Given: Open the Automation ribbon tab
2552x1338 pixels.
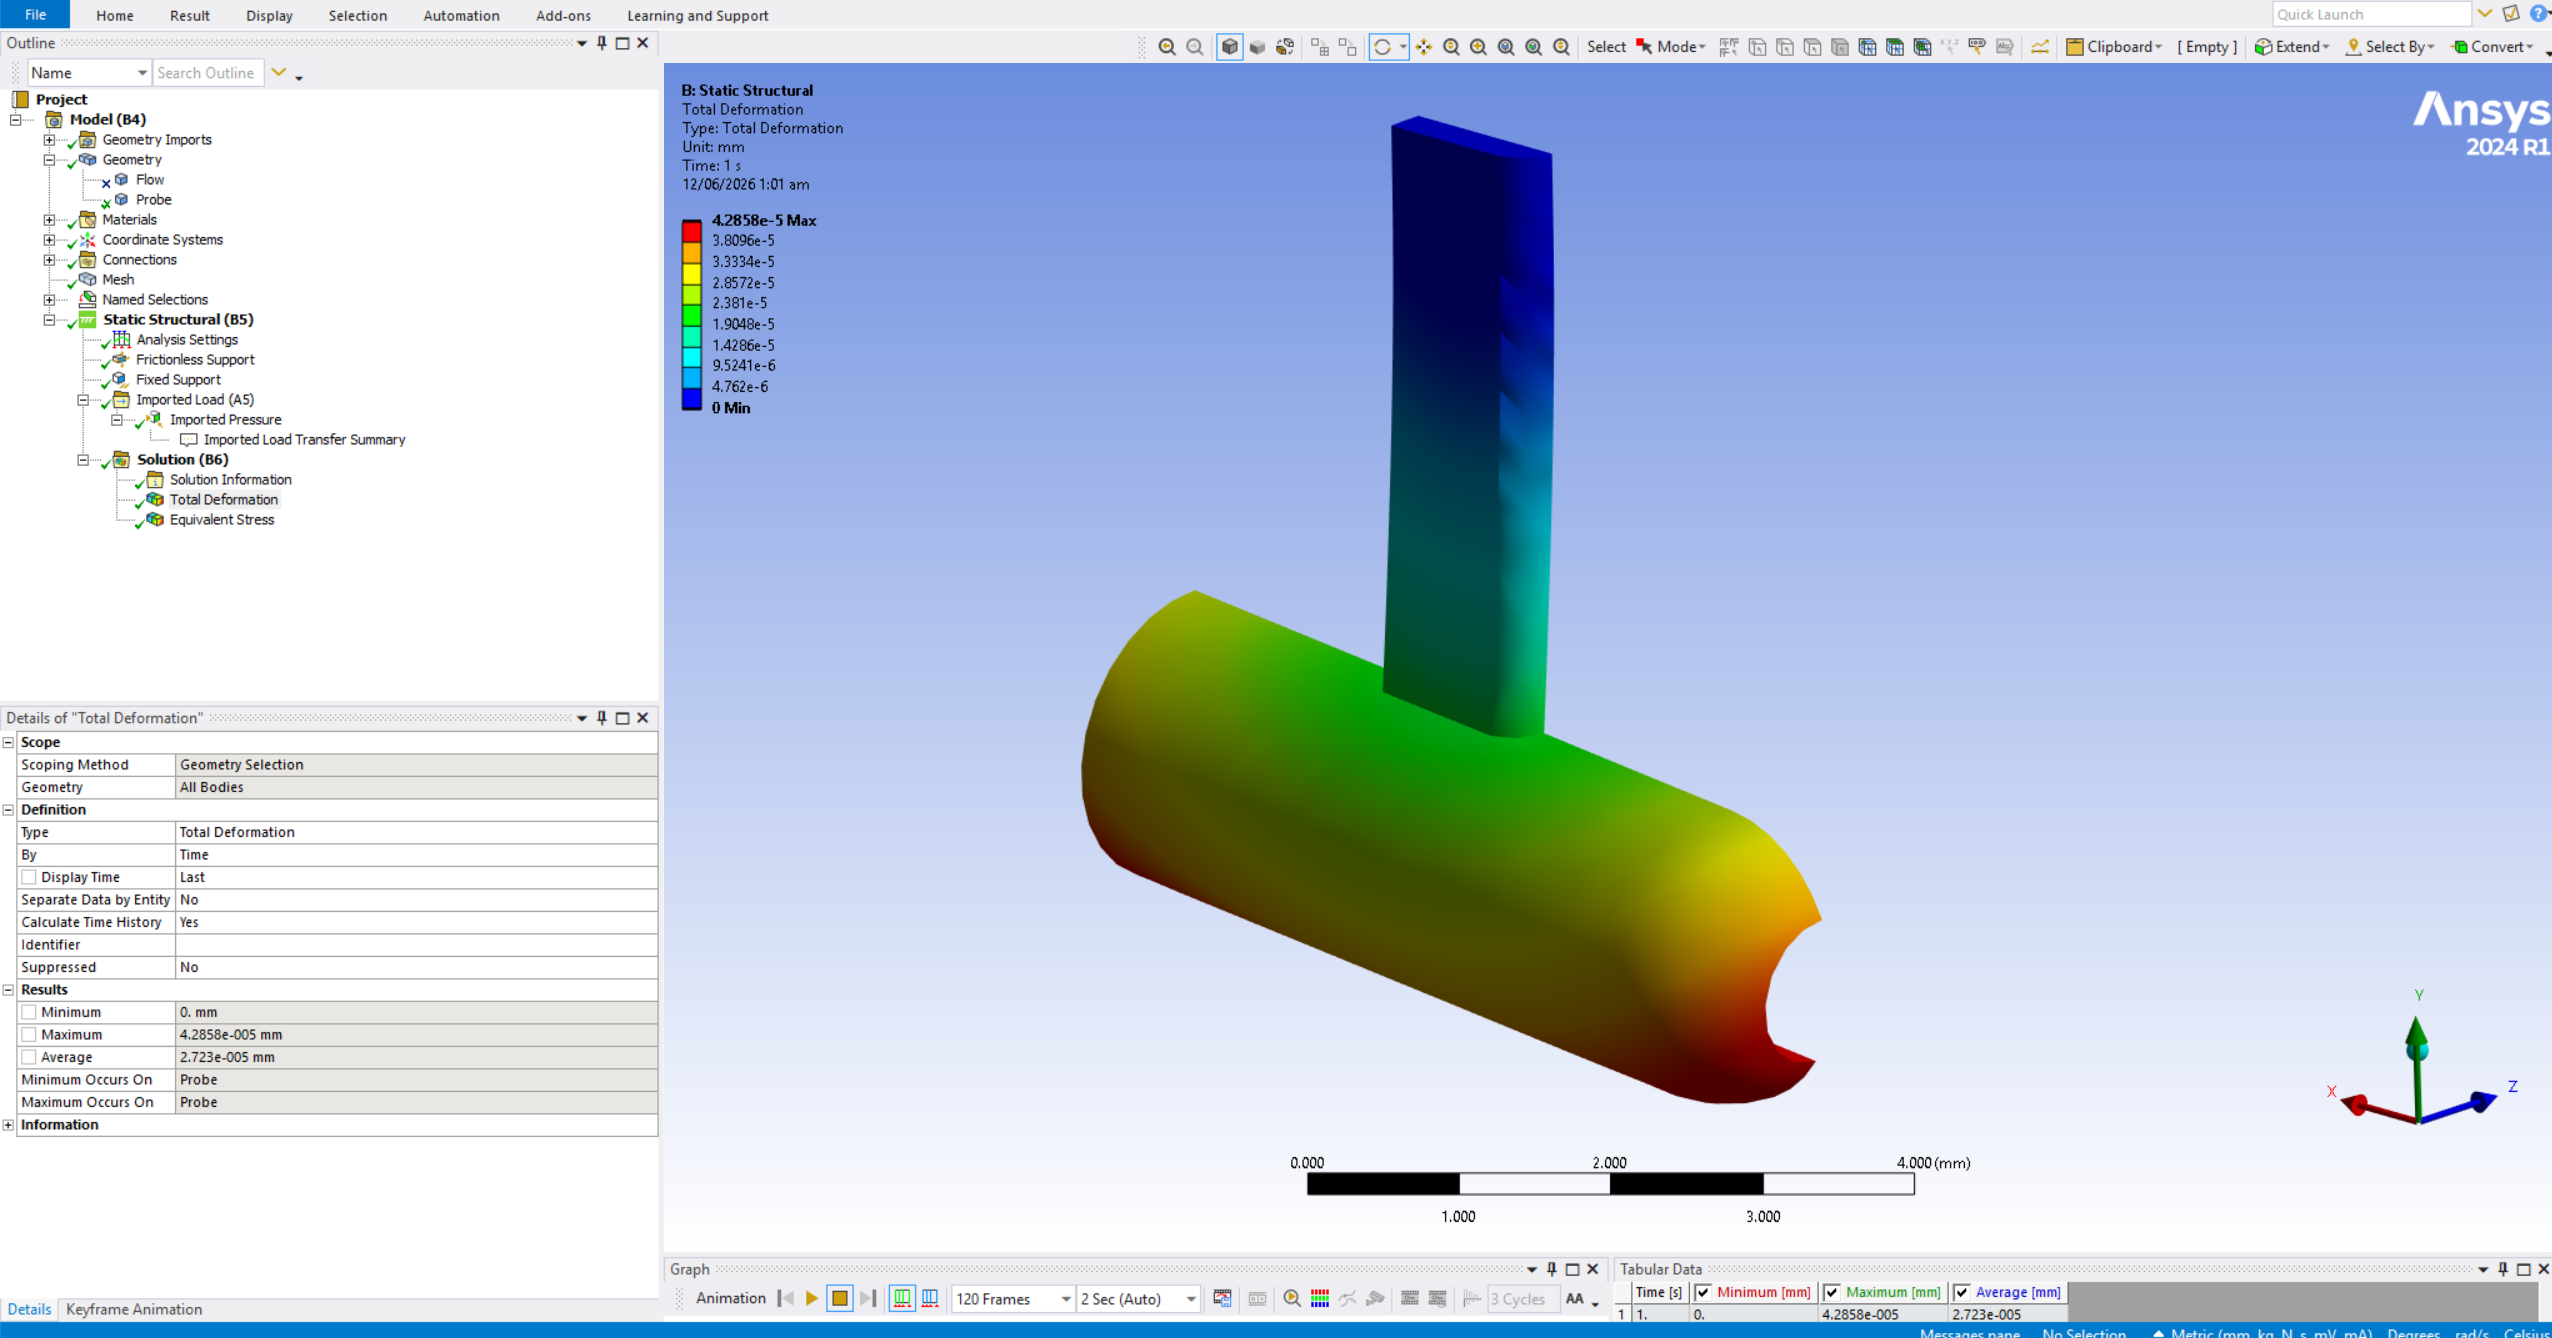Looking at the screenshot, I should [461, 15].
